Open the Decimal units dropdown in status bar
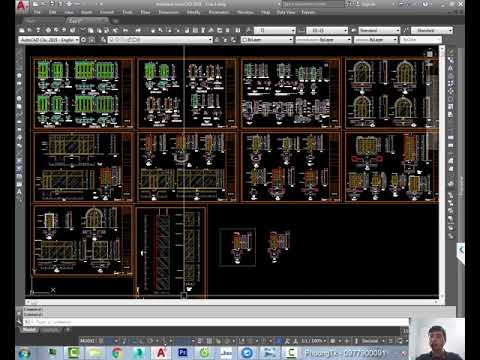 372,341
